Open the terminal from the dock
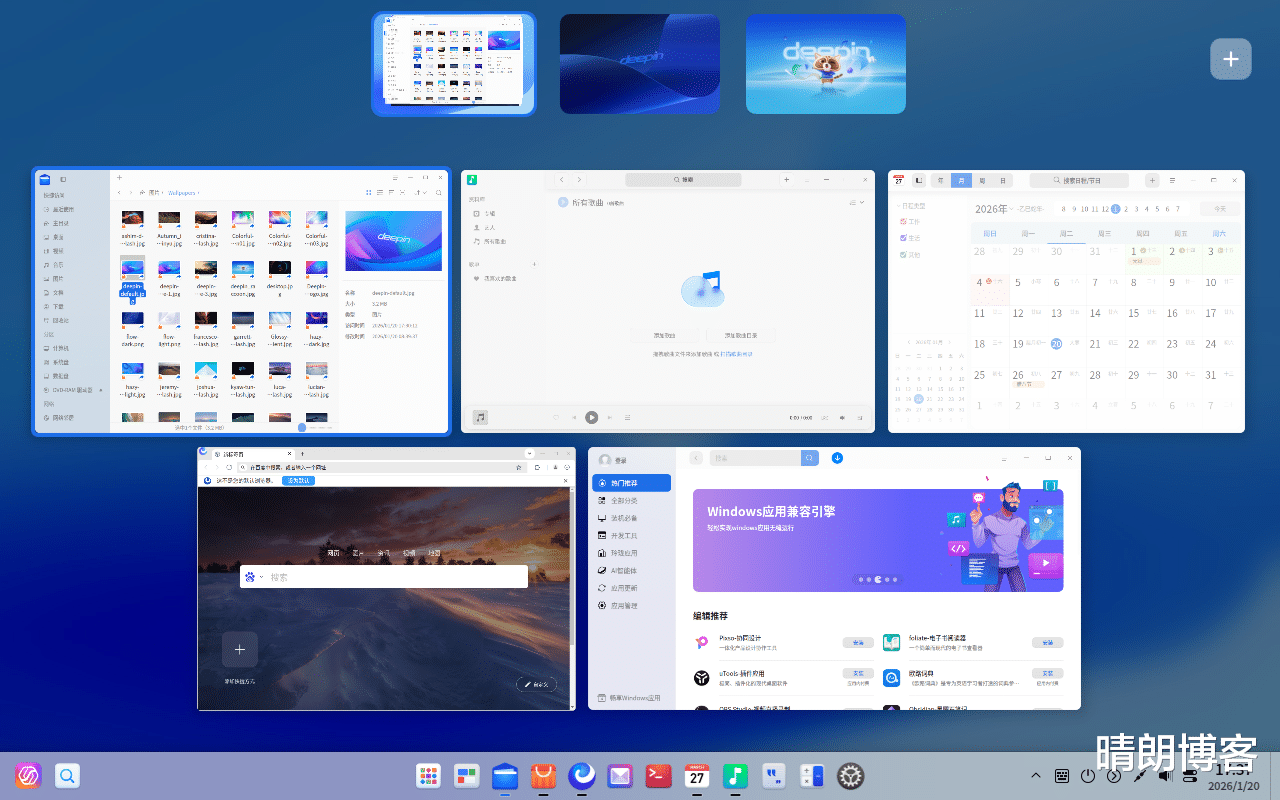This screenshot has height=800, width=1280. tap(658, 776)
